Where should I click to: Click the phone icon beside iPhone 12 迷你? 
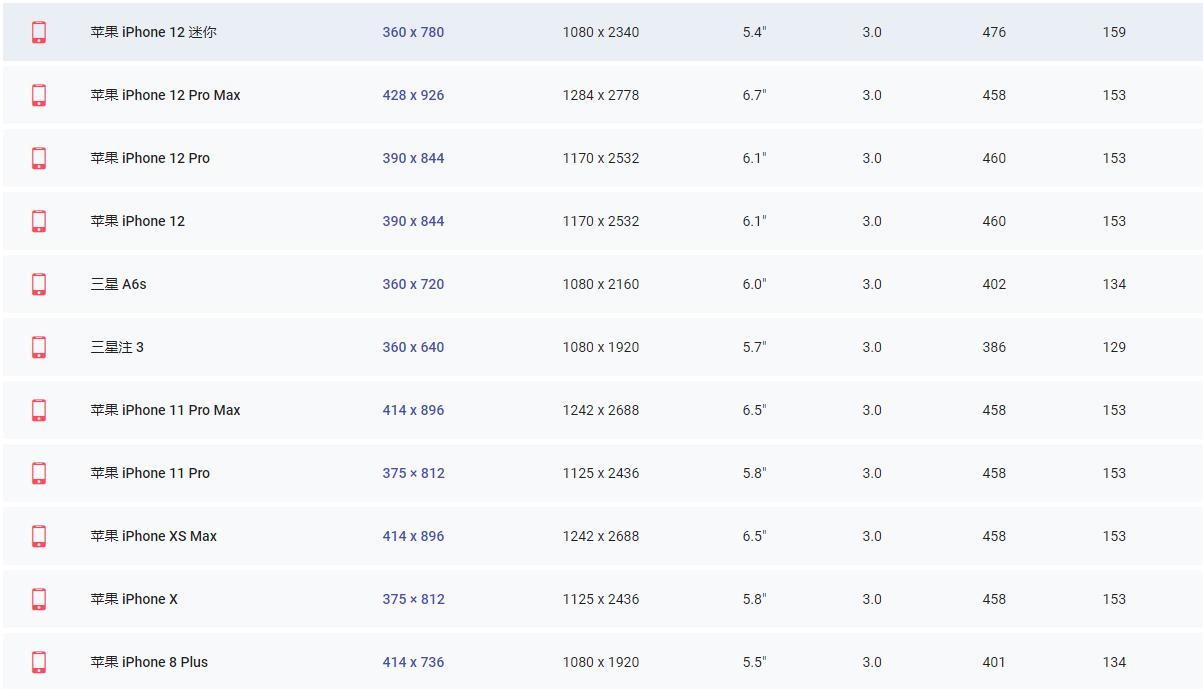tap(39, 32)
